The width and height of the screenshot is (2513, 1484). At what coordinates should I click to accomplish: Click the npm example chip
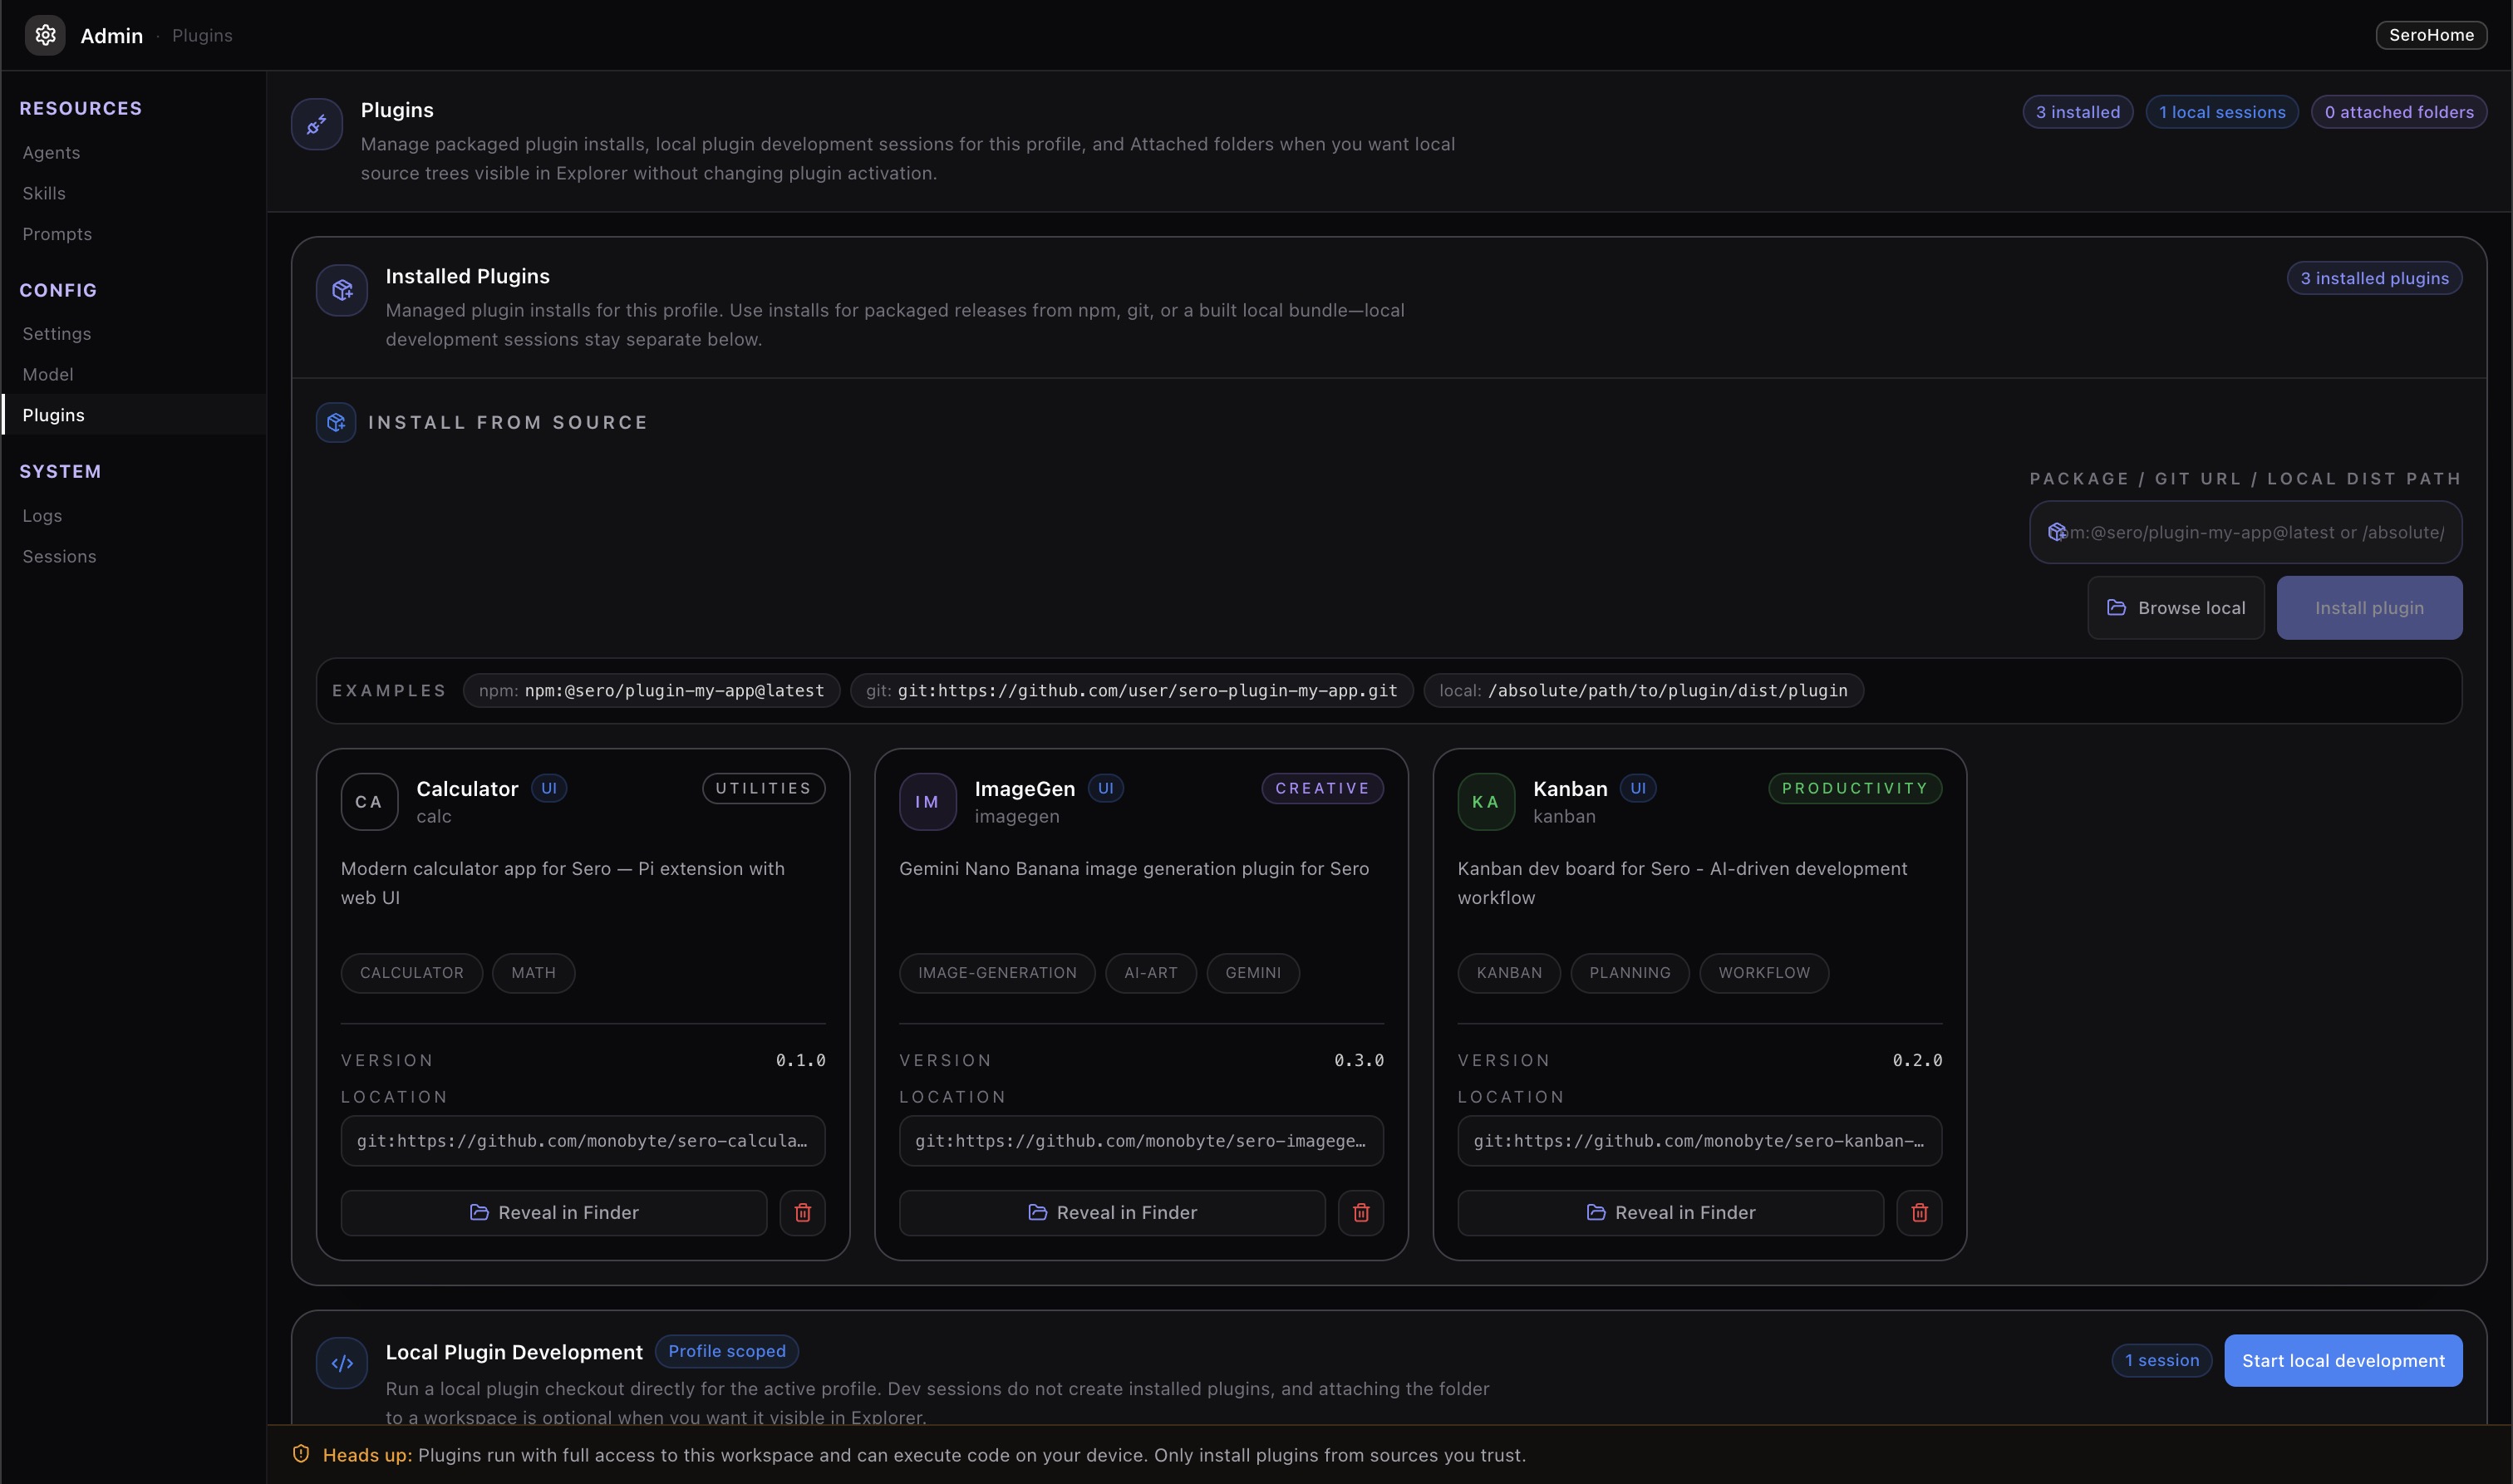[x=651, y=690]
